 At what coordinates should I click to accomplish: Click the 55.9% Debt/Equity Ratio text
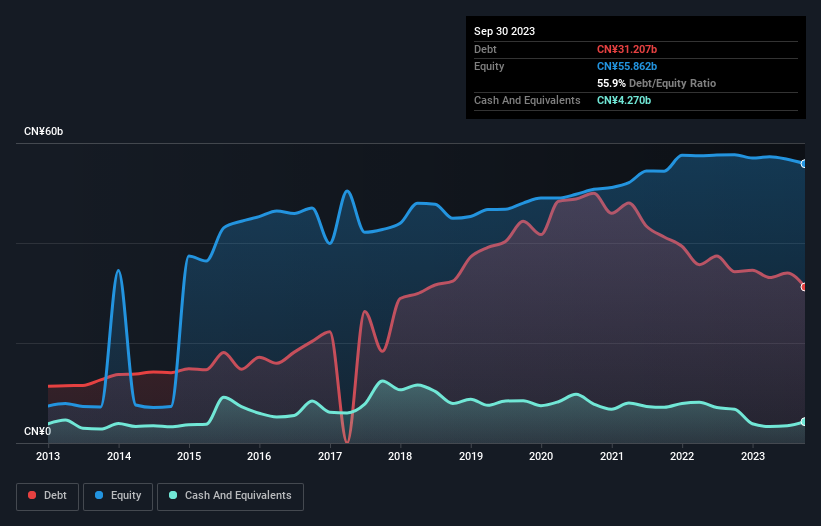(x=656, y=83)
